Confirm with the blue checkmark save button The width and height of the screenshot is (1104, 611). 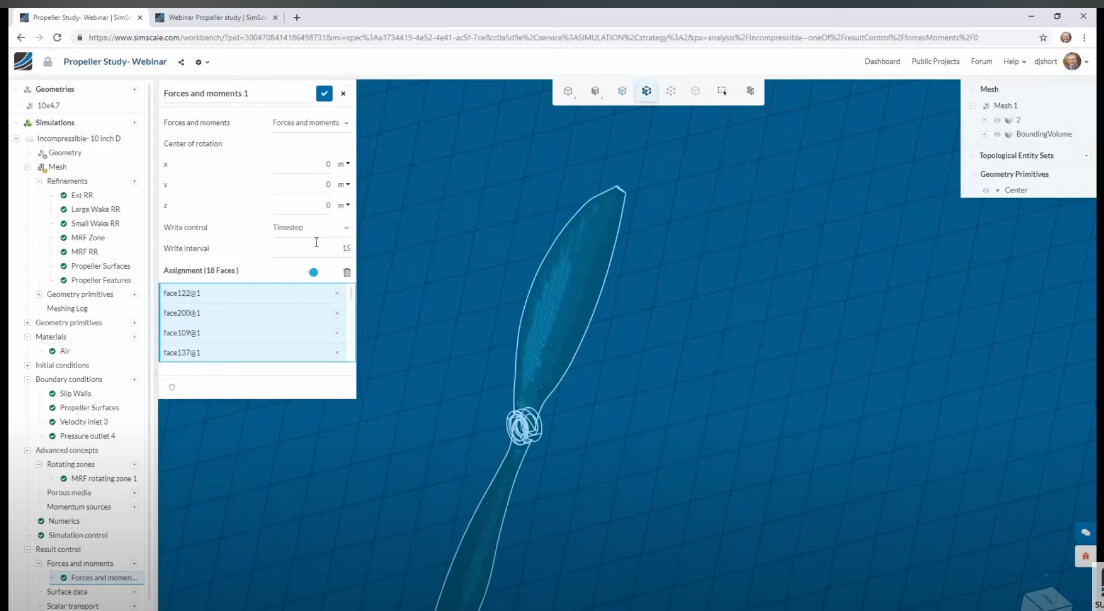click(324, 93)
